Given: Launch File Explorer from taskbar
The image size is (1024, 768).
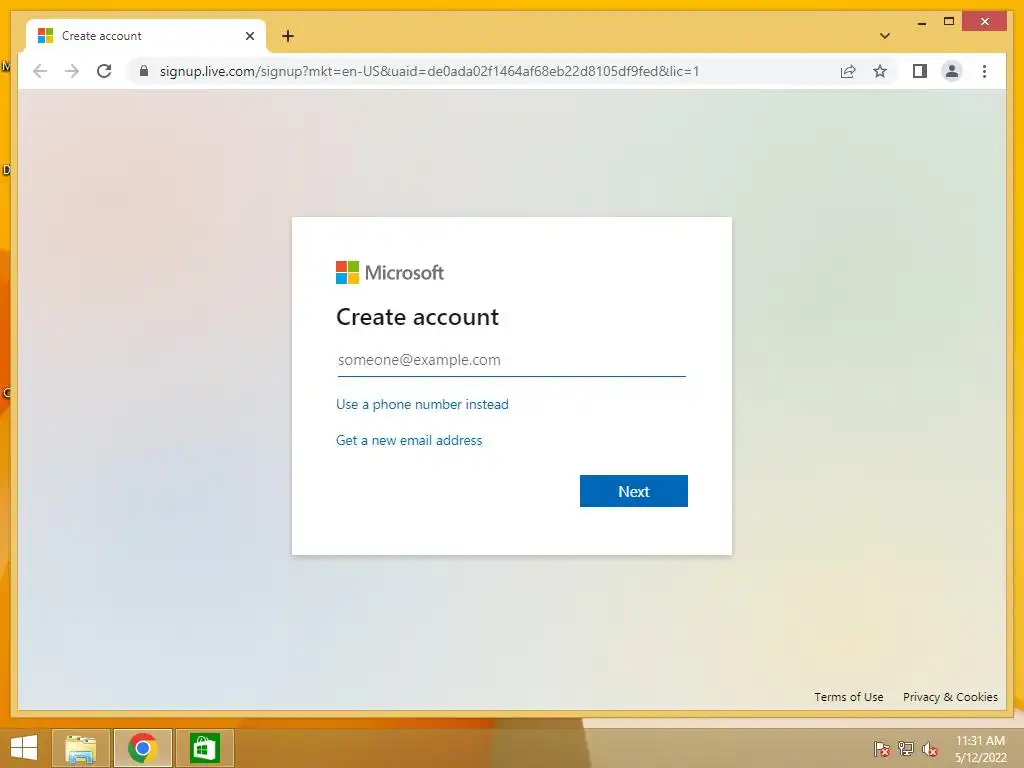Looking at the screenshot, I should point(81,748).
